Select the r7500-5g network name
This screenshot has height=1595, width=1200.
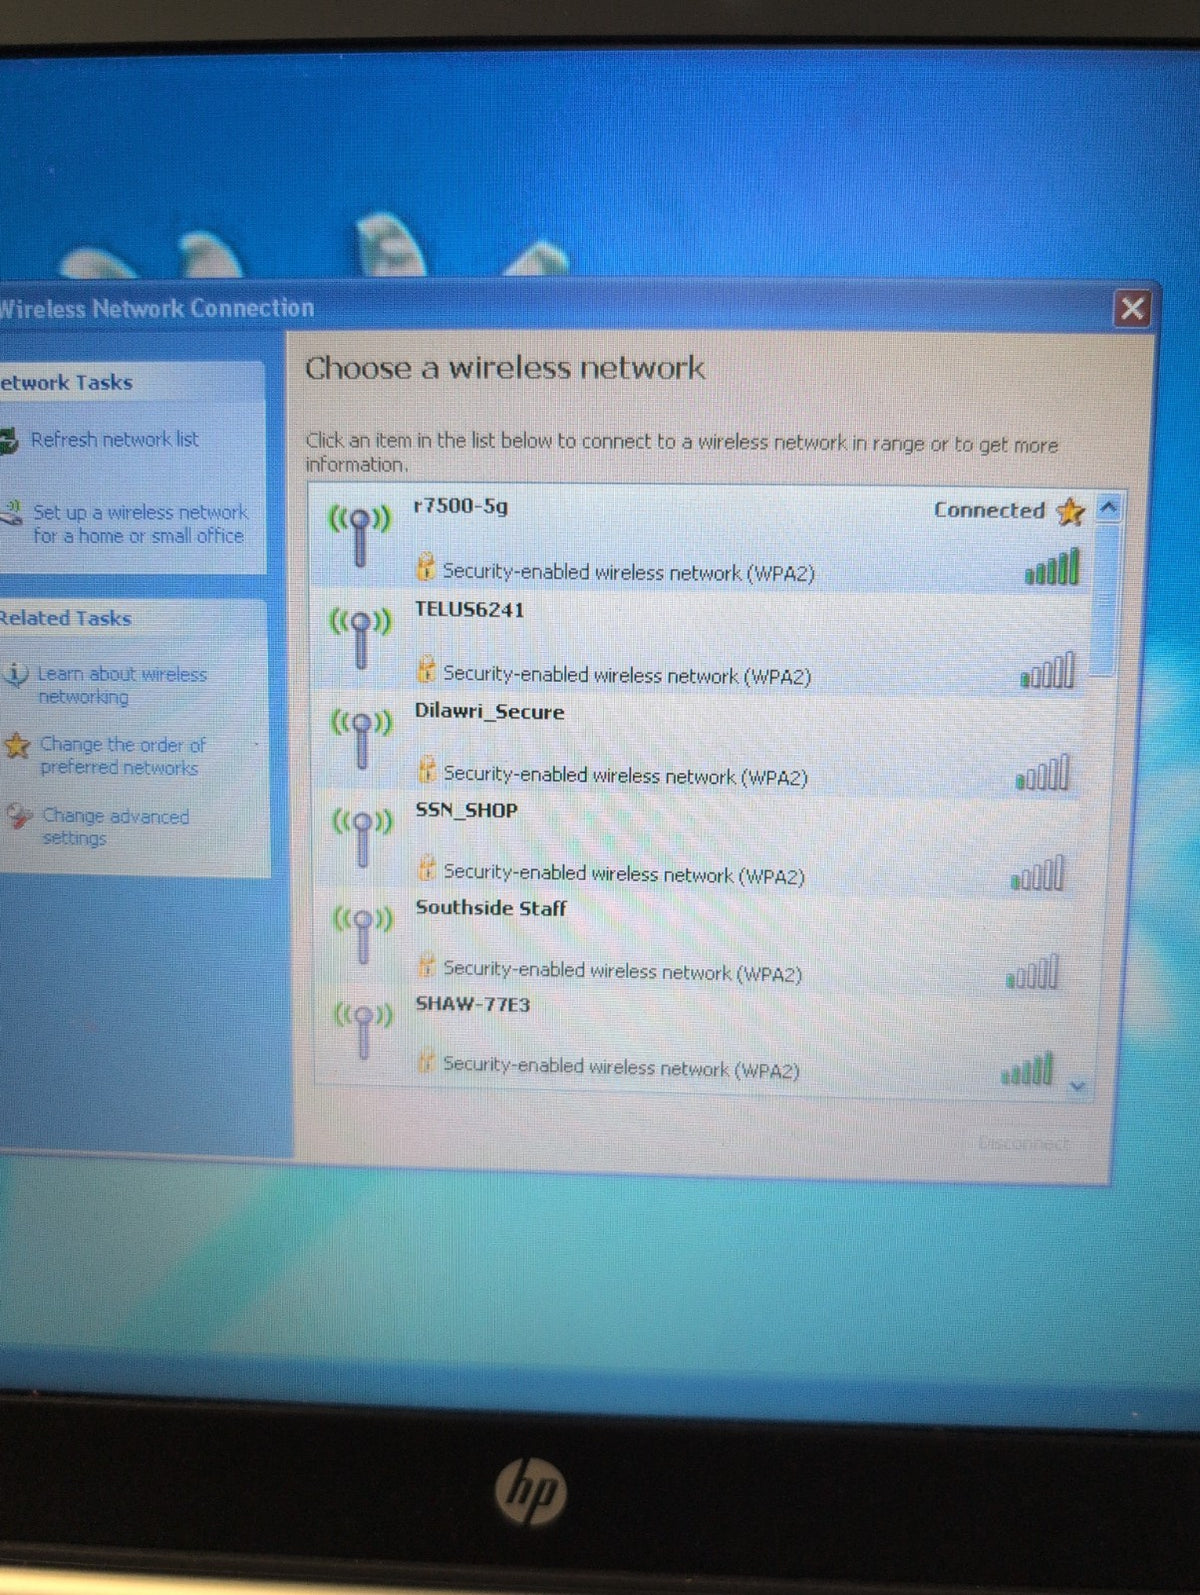click(x=461, y=506)
